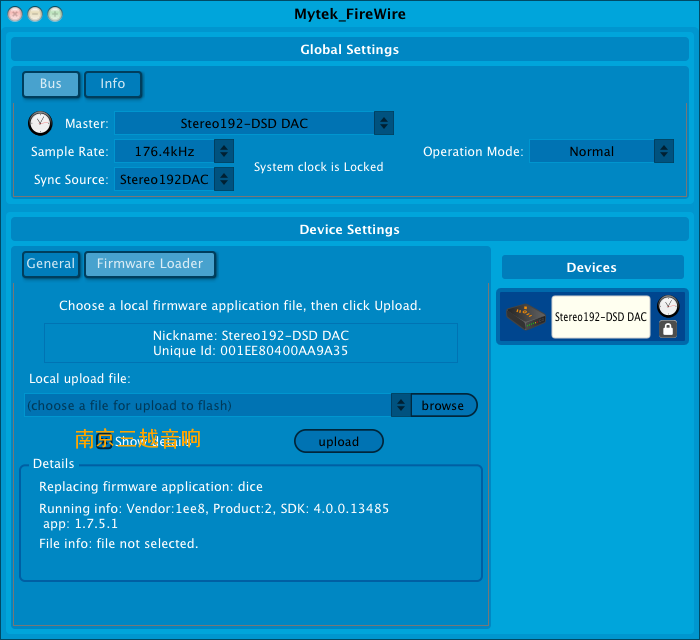Click the 'System clock is Locked' status text
Viewport: 700px width, 640px height.
(319, 167)
